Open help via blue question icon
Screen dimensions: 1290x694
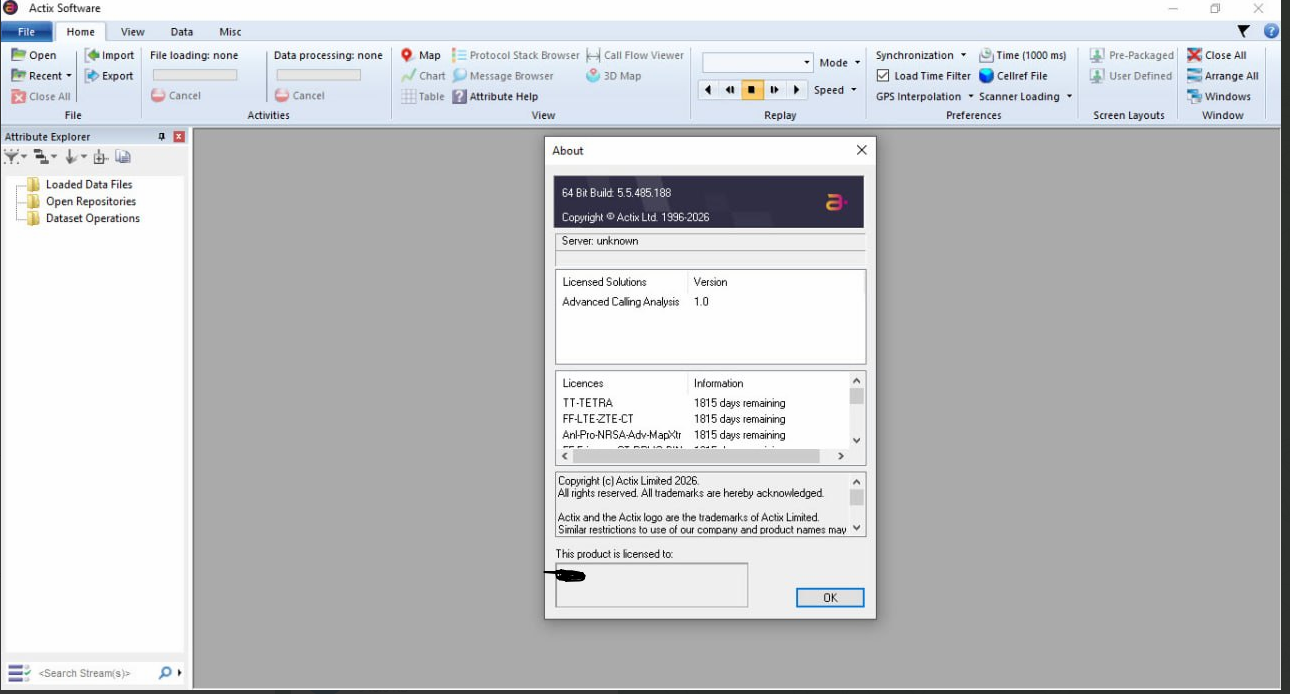point(1271,31)
